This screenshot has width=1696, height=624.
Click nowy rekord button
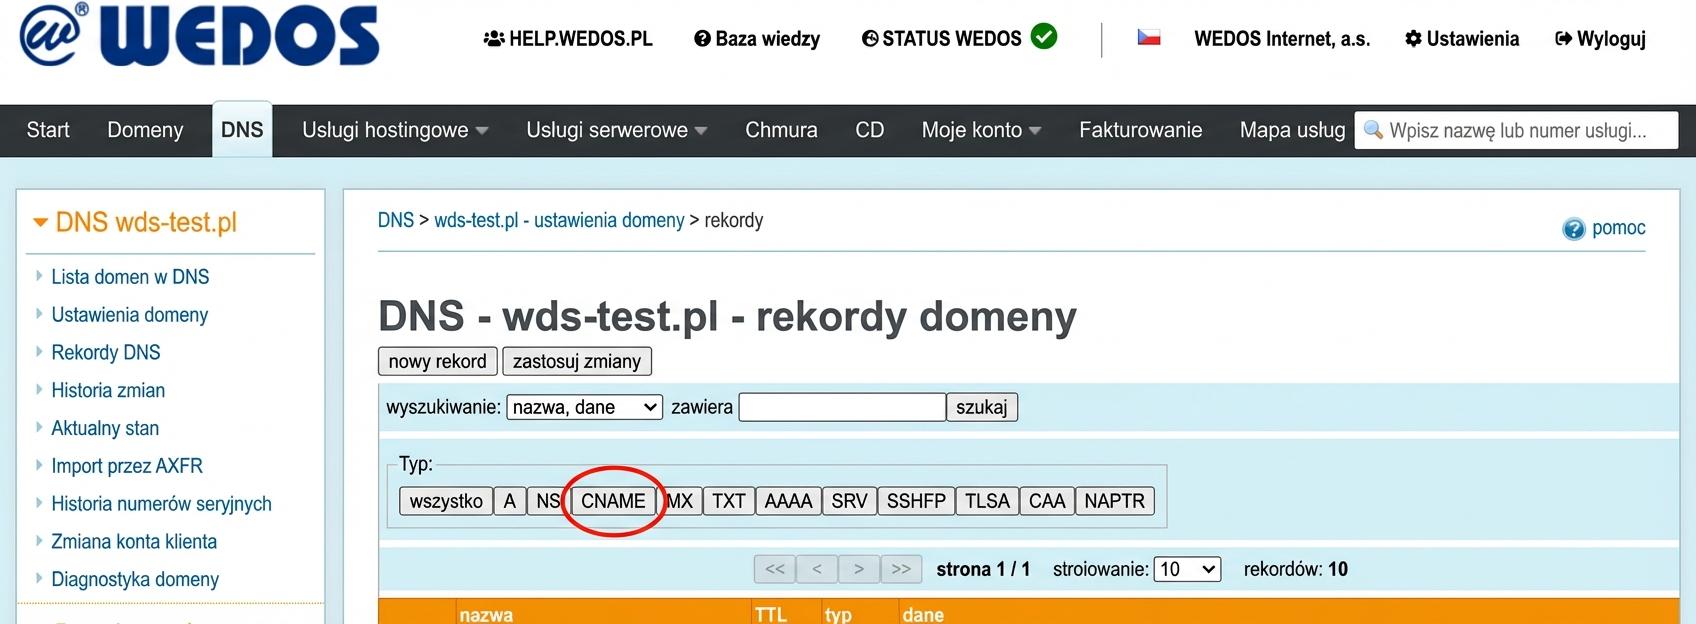pyautogui.click(x=438, y=361)
